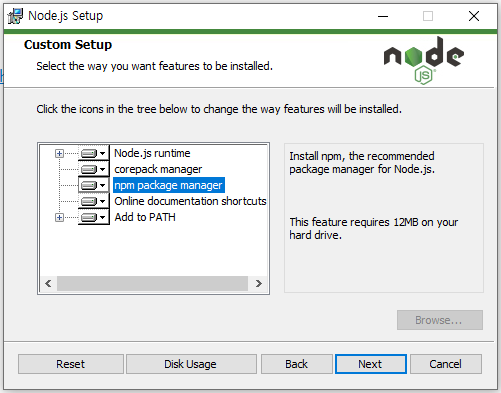Select the Node.js runtime tree item

(152, 153)
